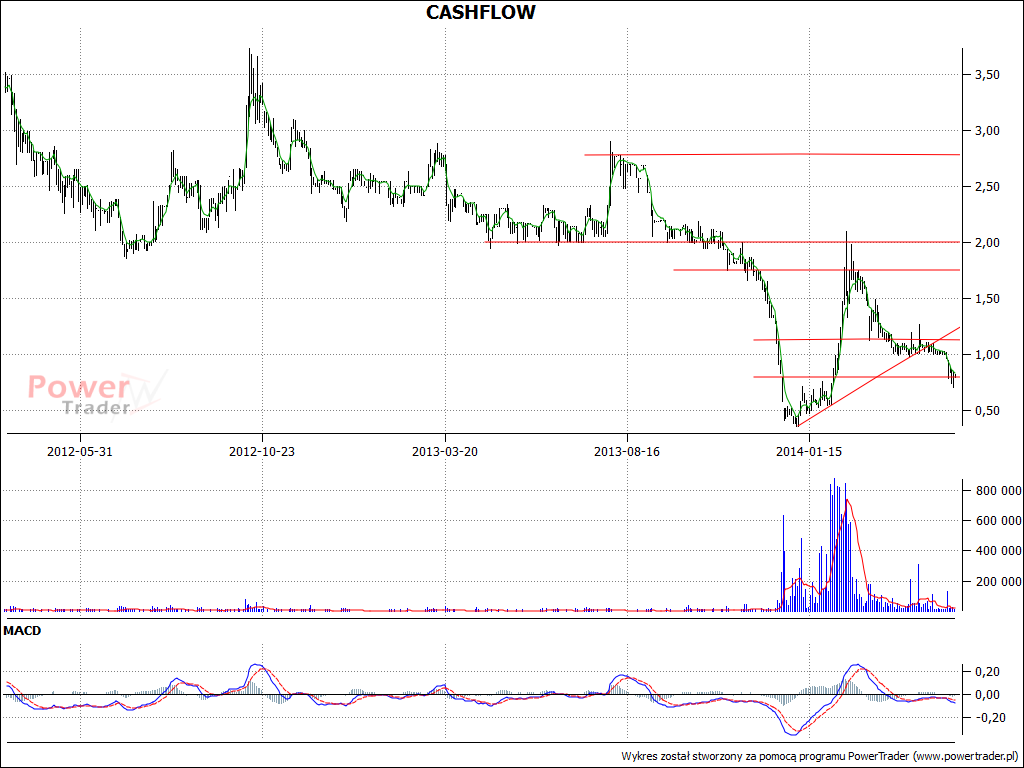Click the 2013-08-16 date label
This screenshot has height=768, width=1024.
click(x=627, y=452)
